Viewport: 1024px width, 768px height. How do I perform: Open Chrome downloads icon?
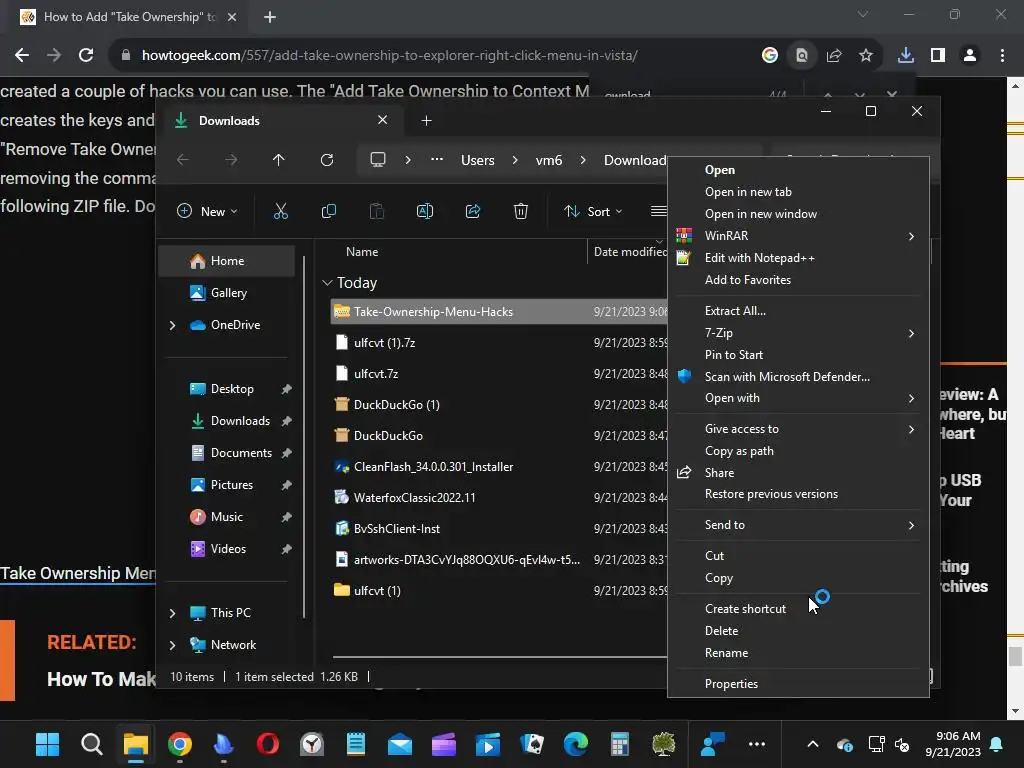pyautogui.click(x=906, y=56)
